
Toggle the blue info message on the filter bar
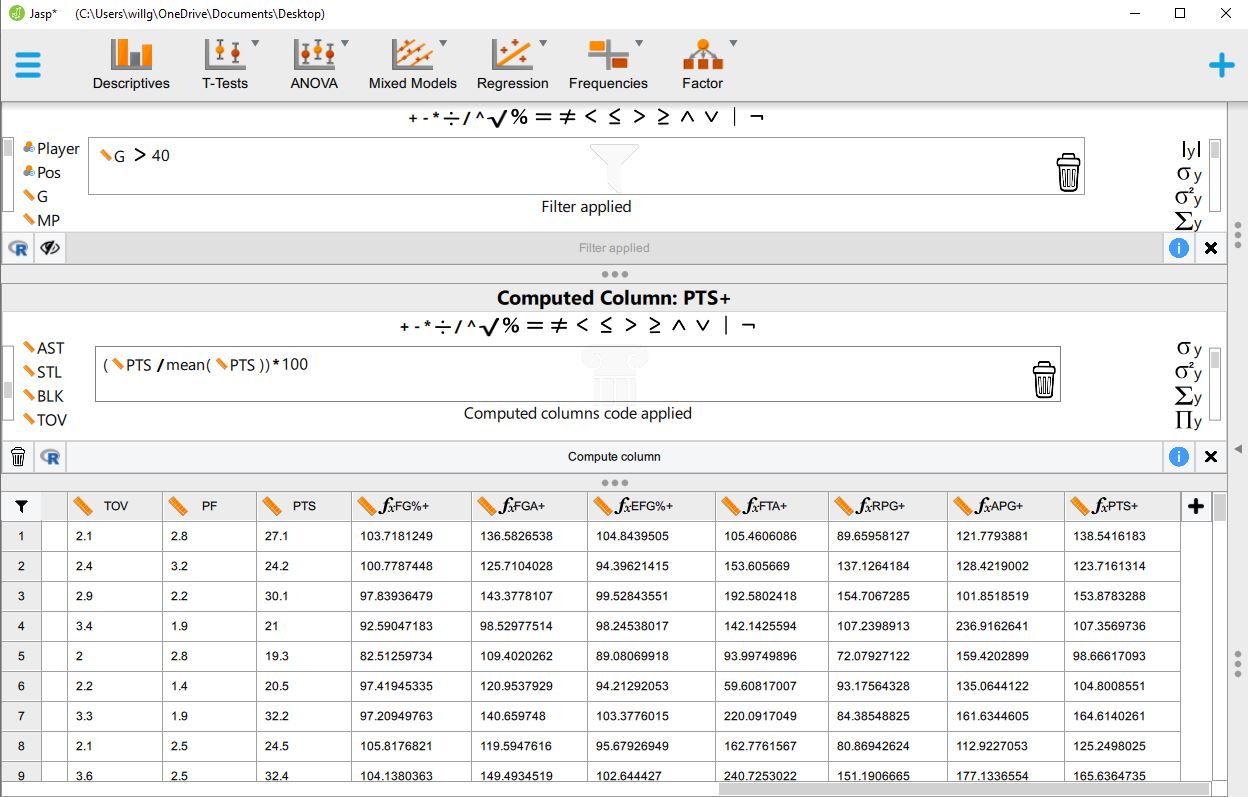click(x=1178, y=247)
